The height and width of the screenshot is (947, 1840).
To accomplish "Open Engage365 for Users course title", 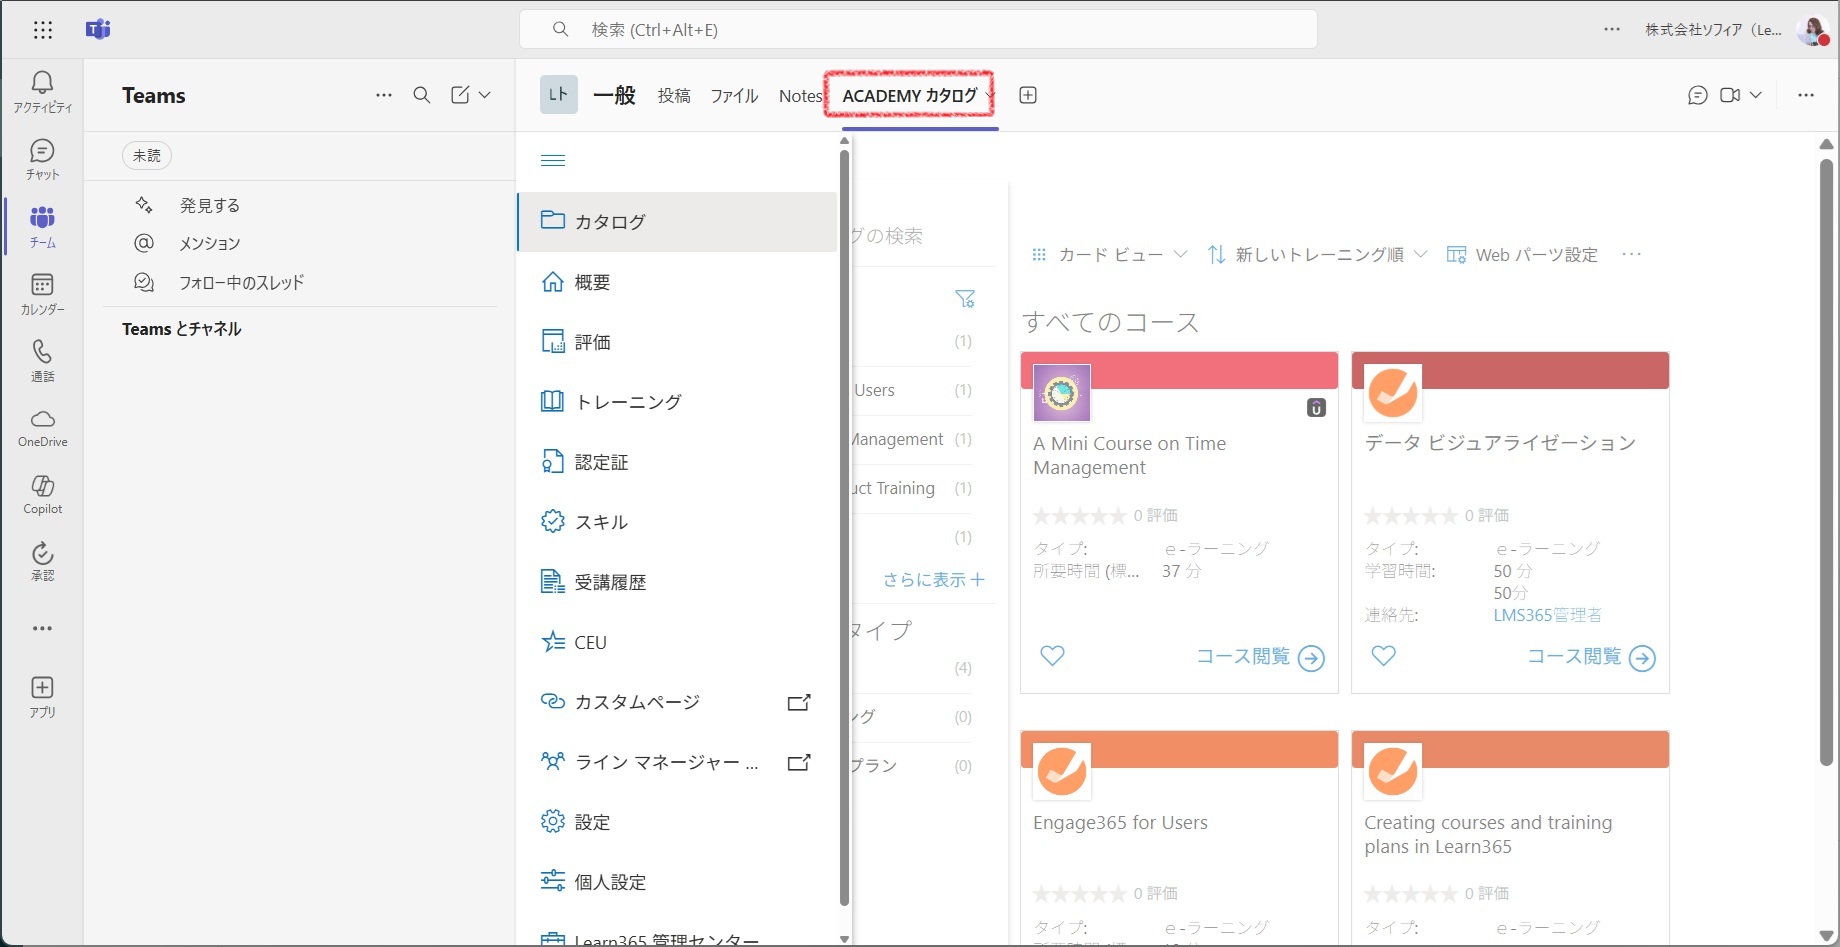I will (1120, 823).
